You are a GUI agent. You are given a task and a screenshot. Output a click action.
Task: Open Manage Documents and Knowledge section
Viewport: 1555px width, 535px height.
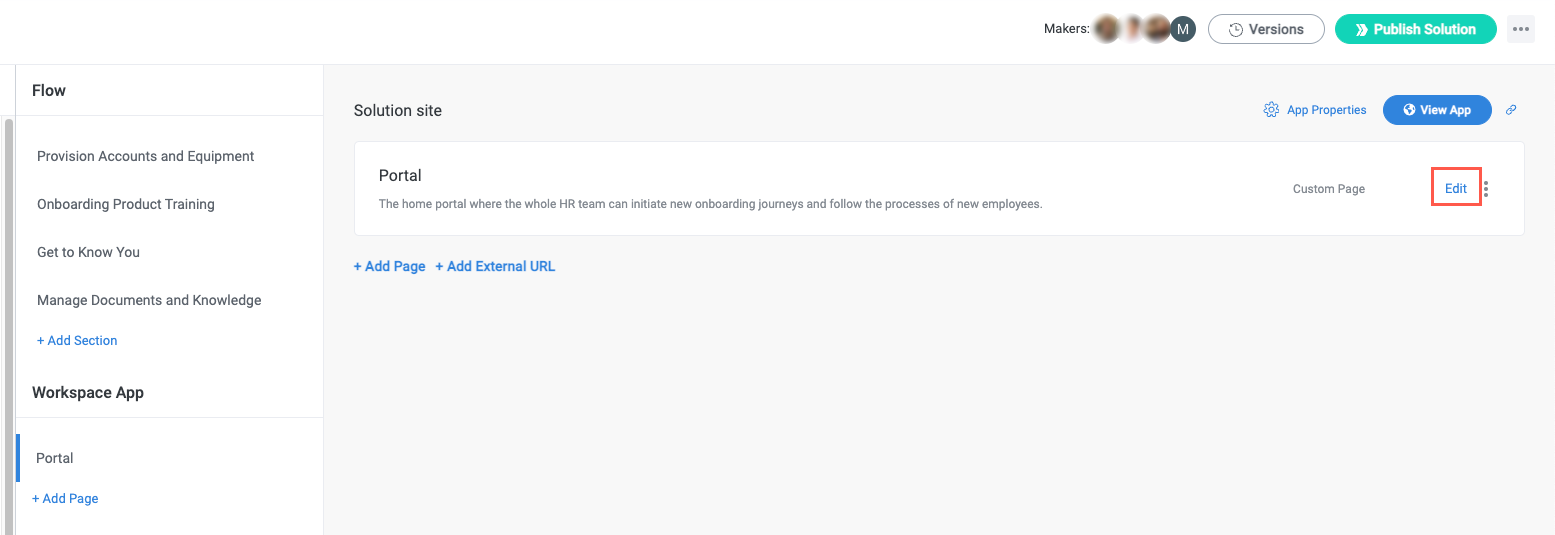pos(149,300)
